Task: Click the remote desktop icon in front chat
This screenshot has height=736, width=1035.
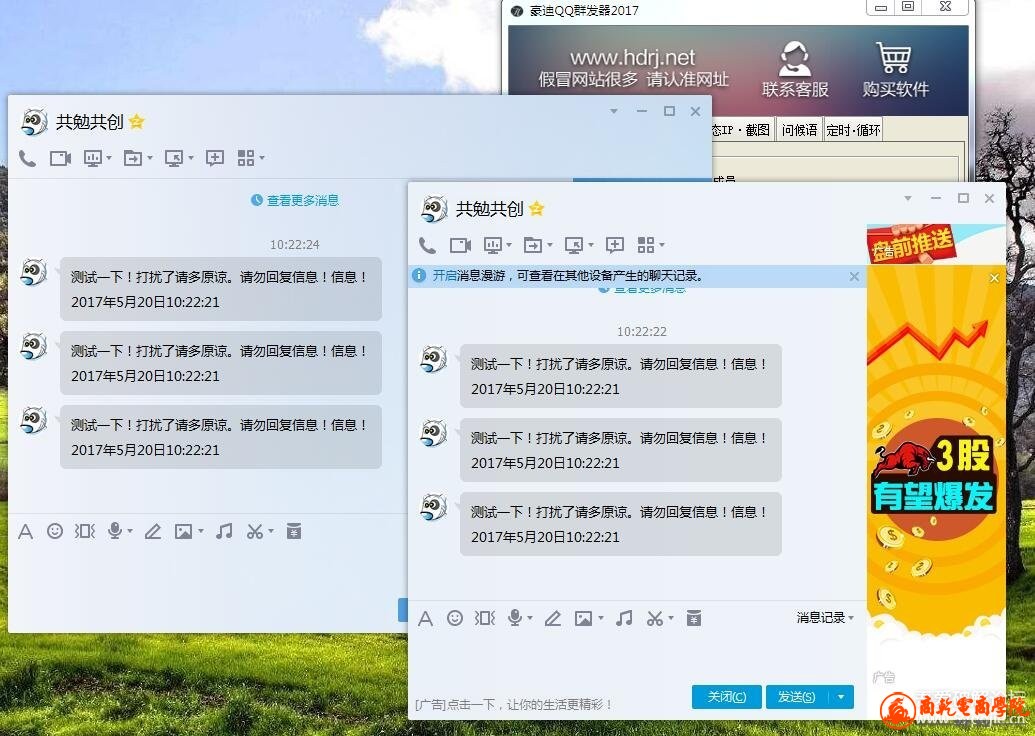Action: click(x=574, y=246)
